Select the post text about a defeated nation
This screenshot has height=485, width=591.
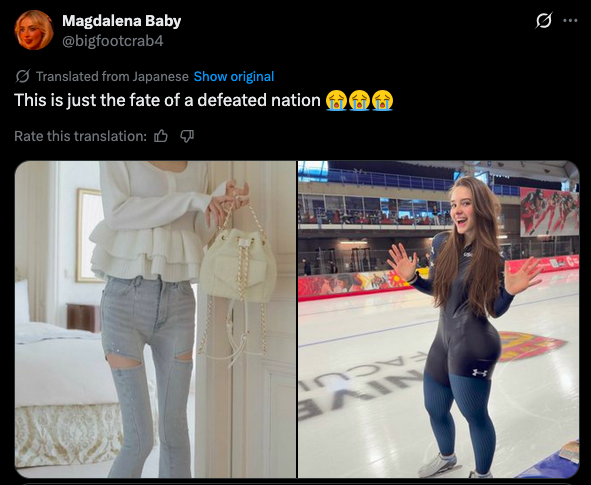pyautogui.click(x=167, y=101)
